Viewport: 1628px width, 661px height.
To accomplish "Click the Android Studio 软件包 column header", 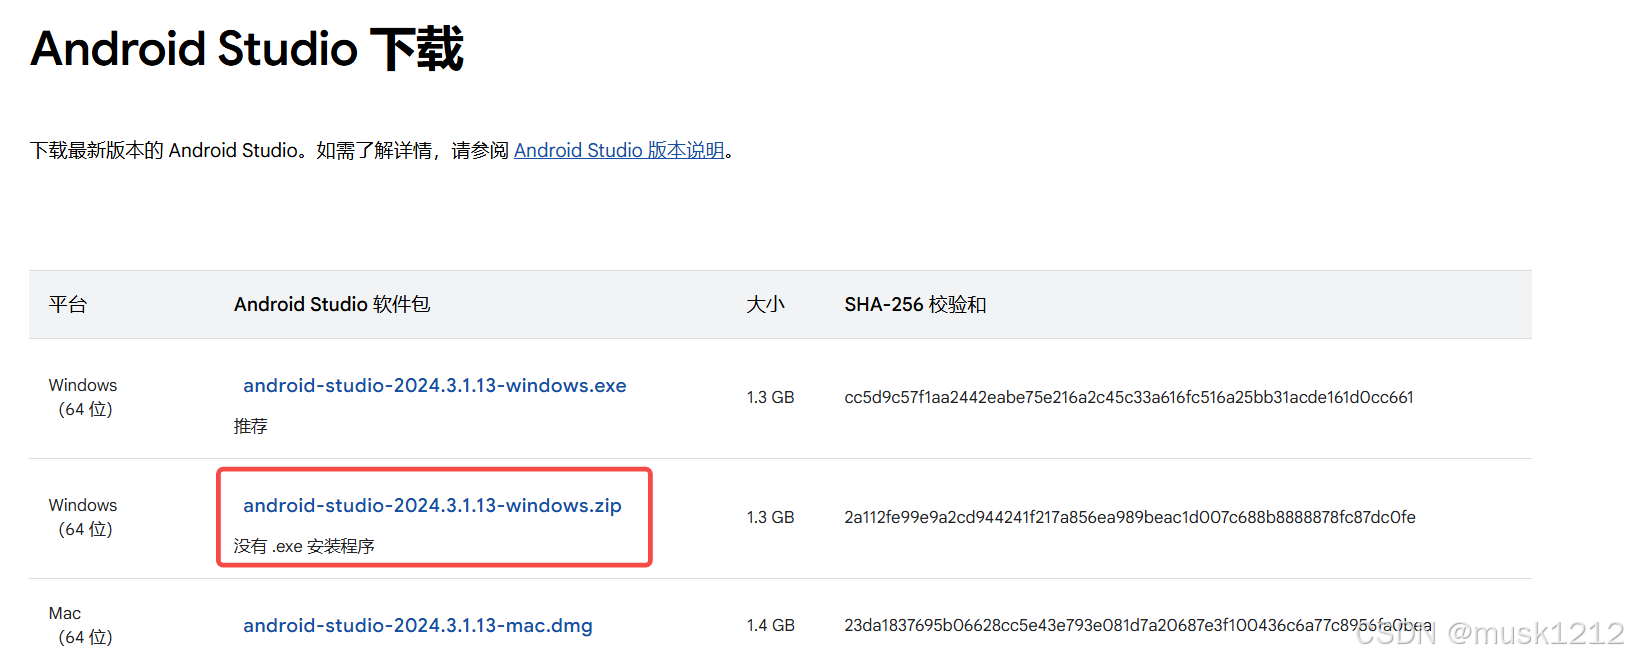I will point(332,304).
